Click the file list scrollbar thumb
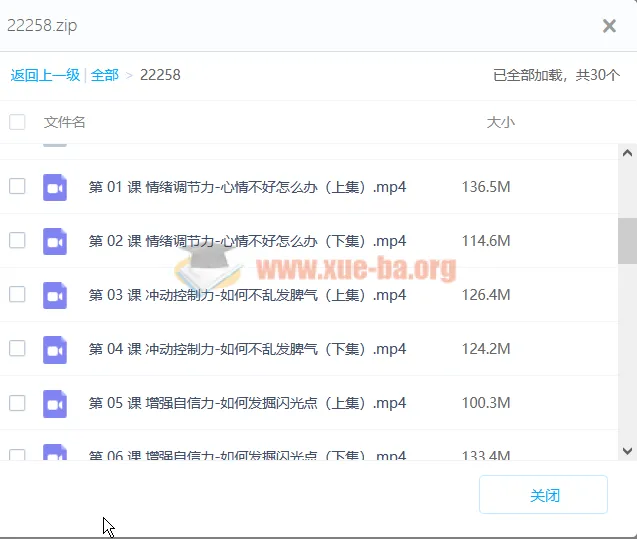 tap(627, 239)
